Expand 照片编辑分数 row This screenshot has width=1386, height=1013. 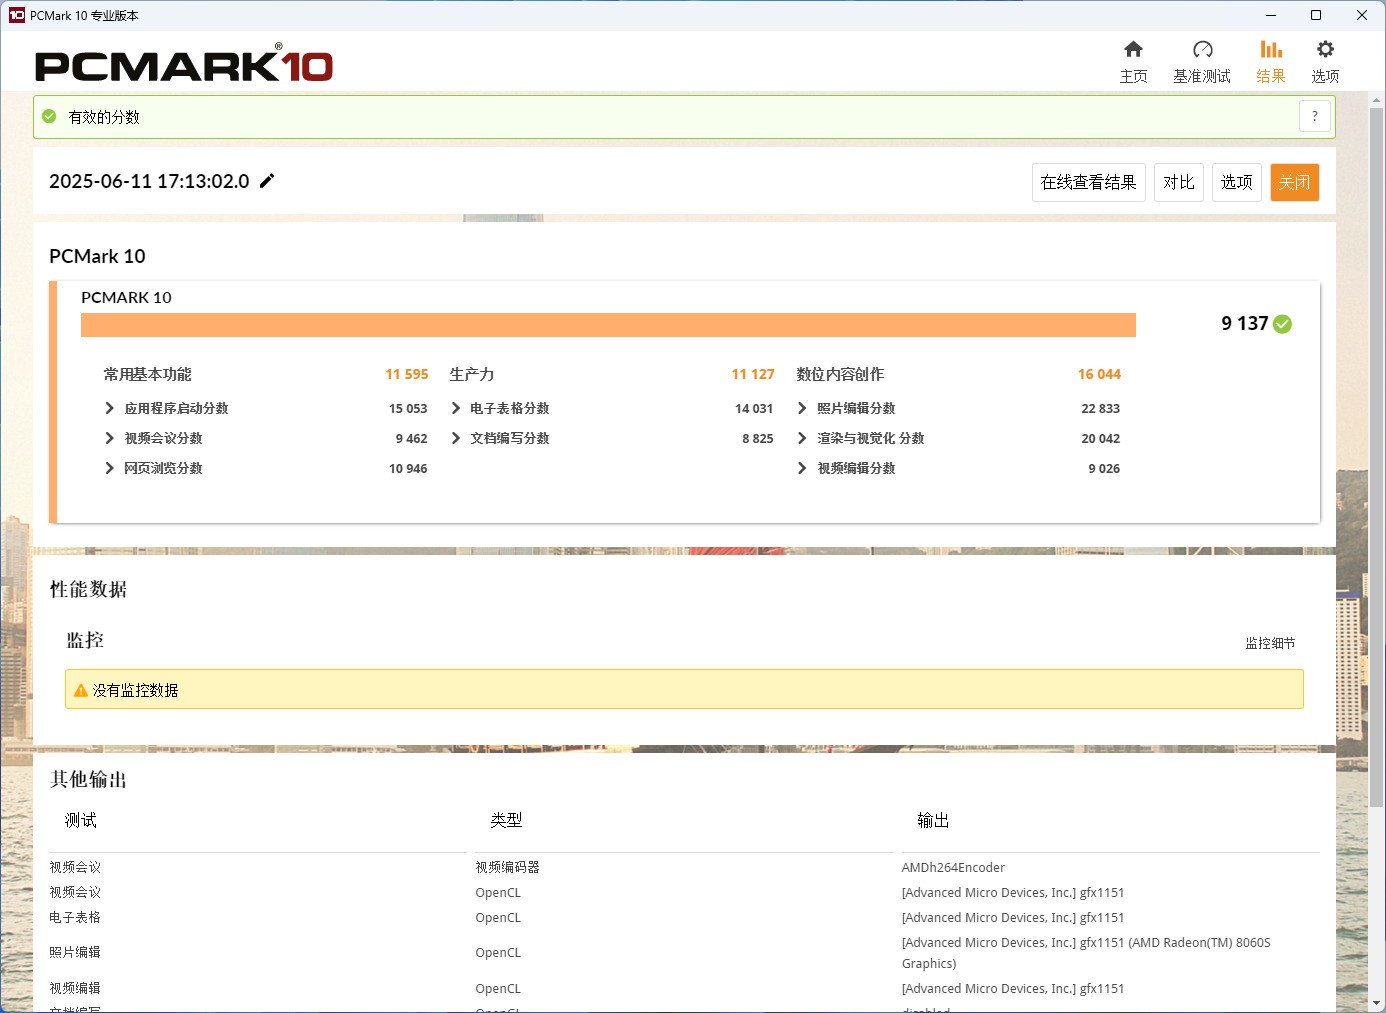802,408
